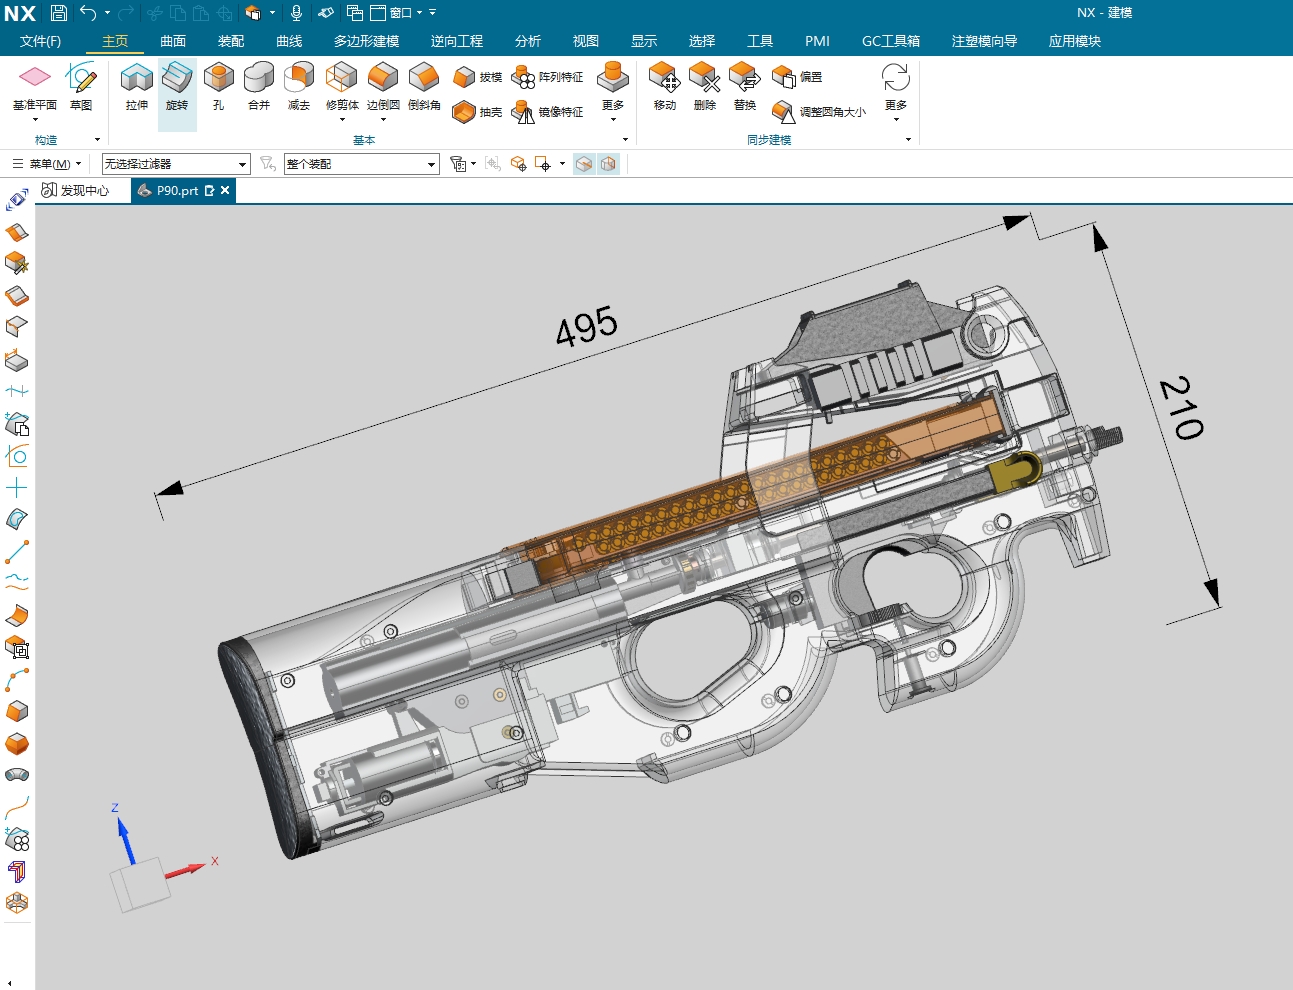1293x990 pixels.
Task: Click the 偏置 offset region tool
Action: 797,77
